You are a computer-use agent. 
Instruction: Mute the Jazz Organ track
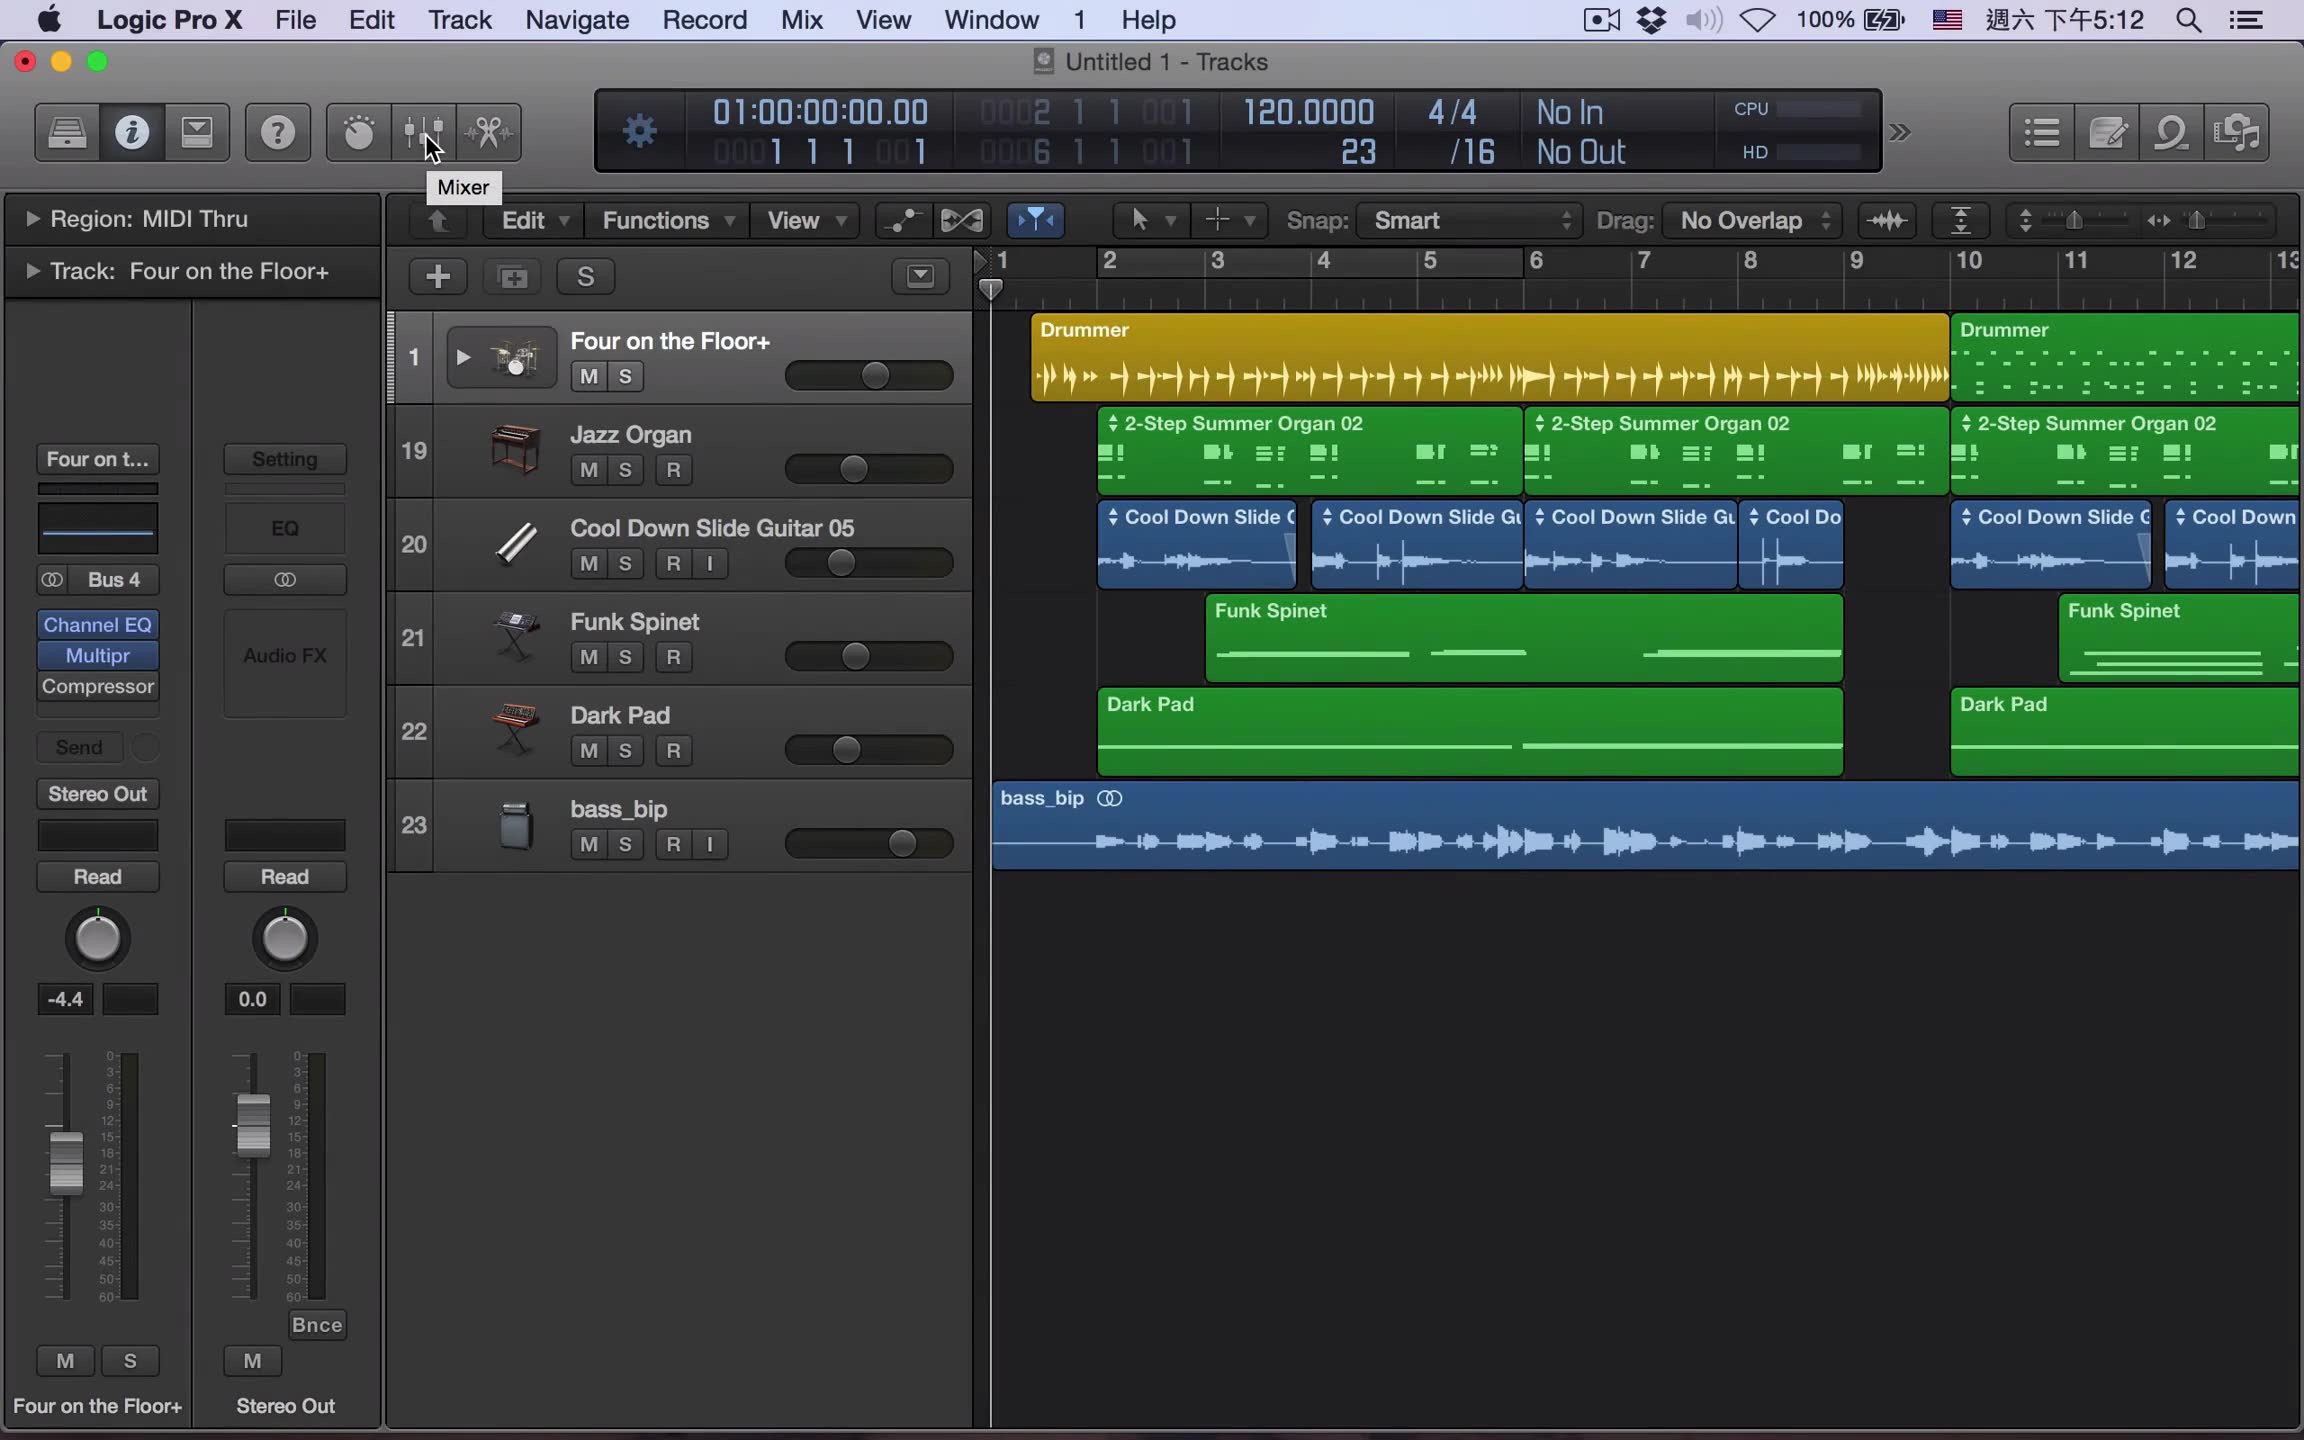pyautogui.click(x=588, y=469)
